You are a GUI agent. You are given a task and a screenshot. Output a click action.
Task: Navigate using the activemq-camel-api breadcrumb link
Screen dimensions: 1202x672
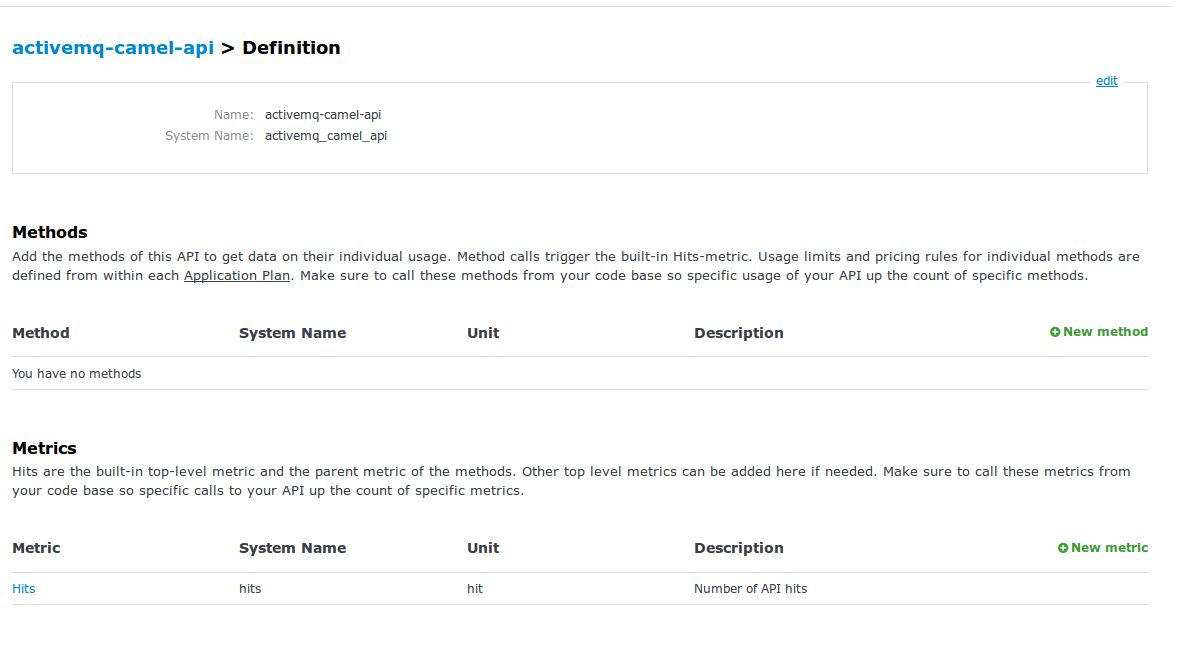(x=113, y=47)
